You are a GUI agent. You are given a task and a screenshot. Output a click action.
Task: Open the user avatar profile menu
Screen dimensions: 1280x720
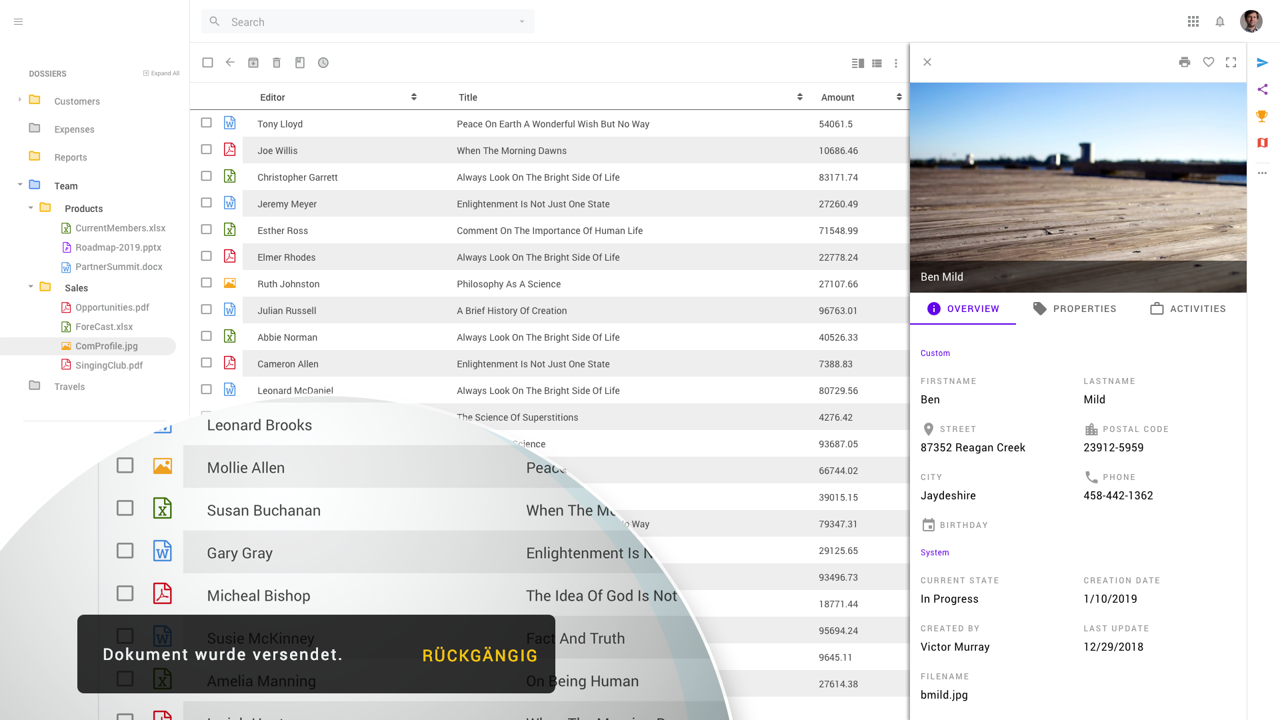1251,21
